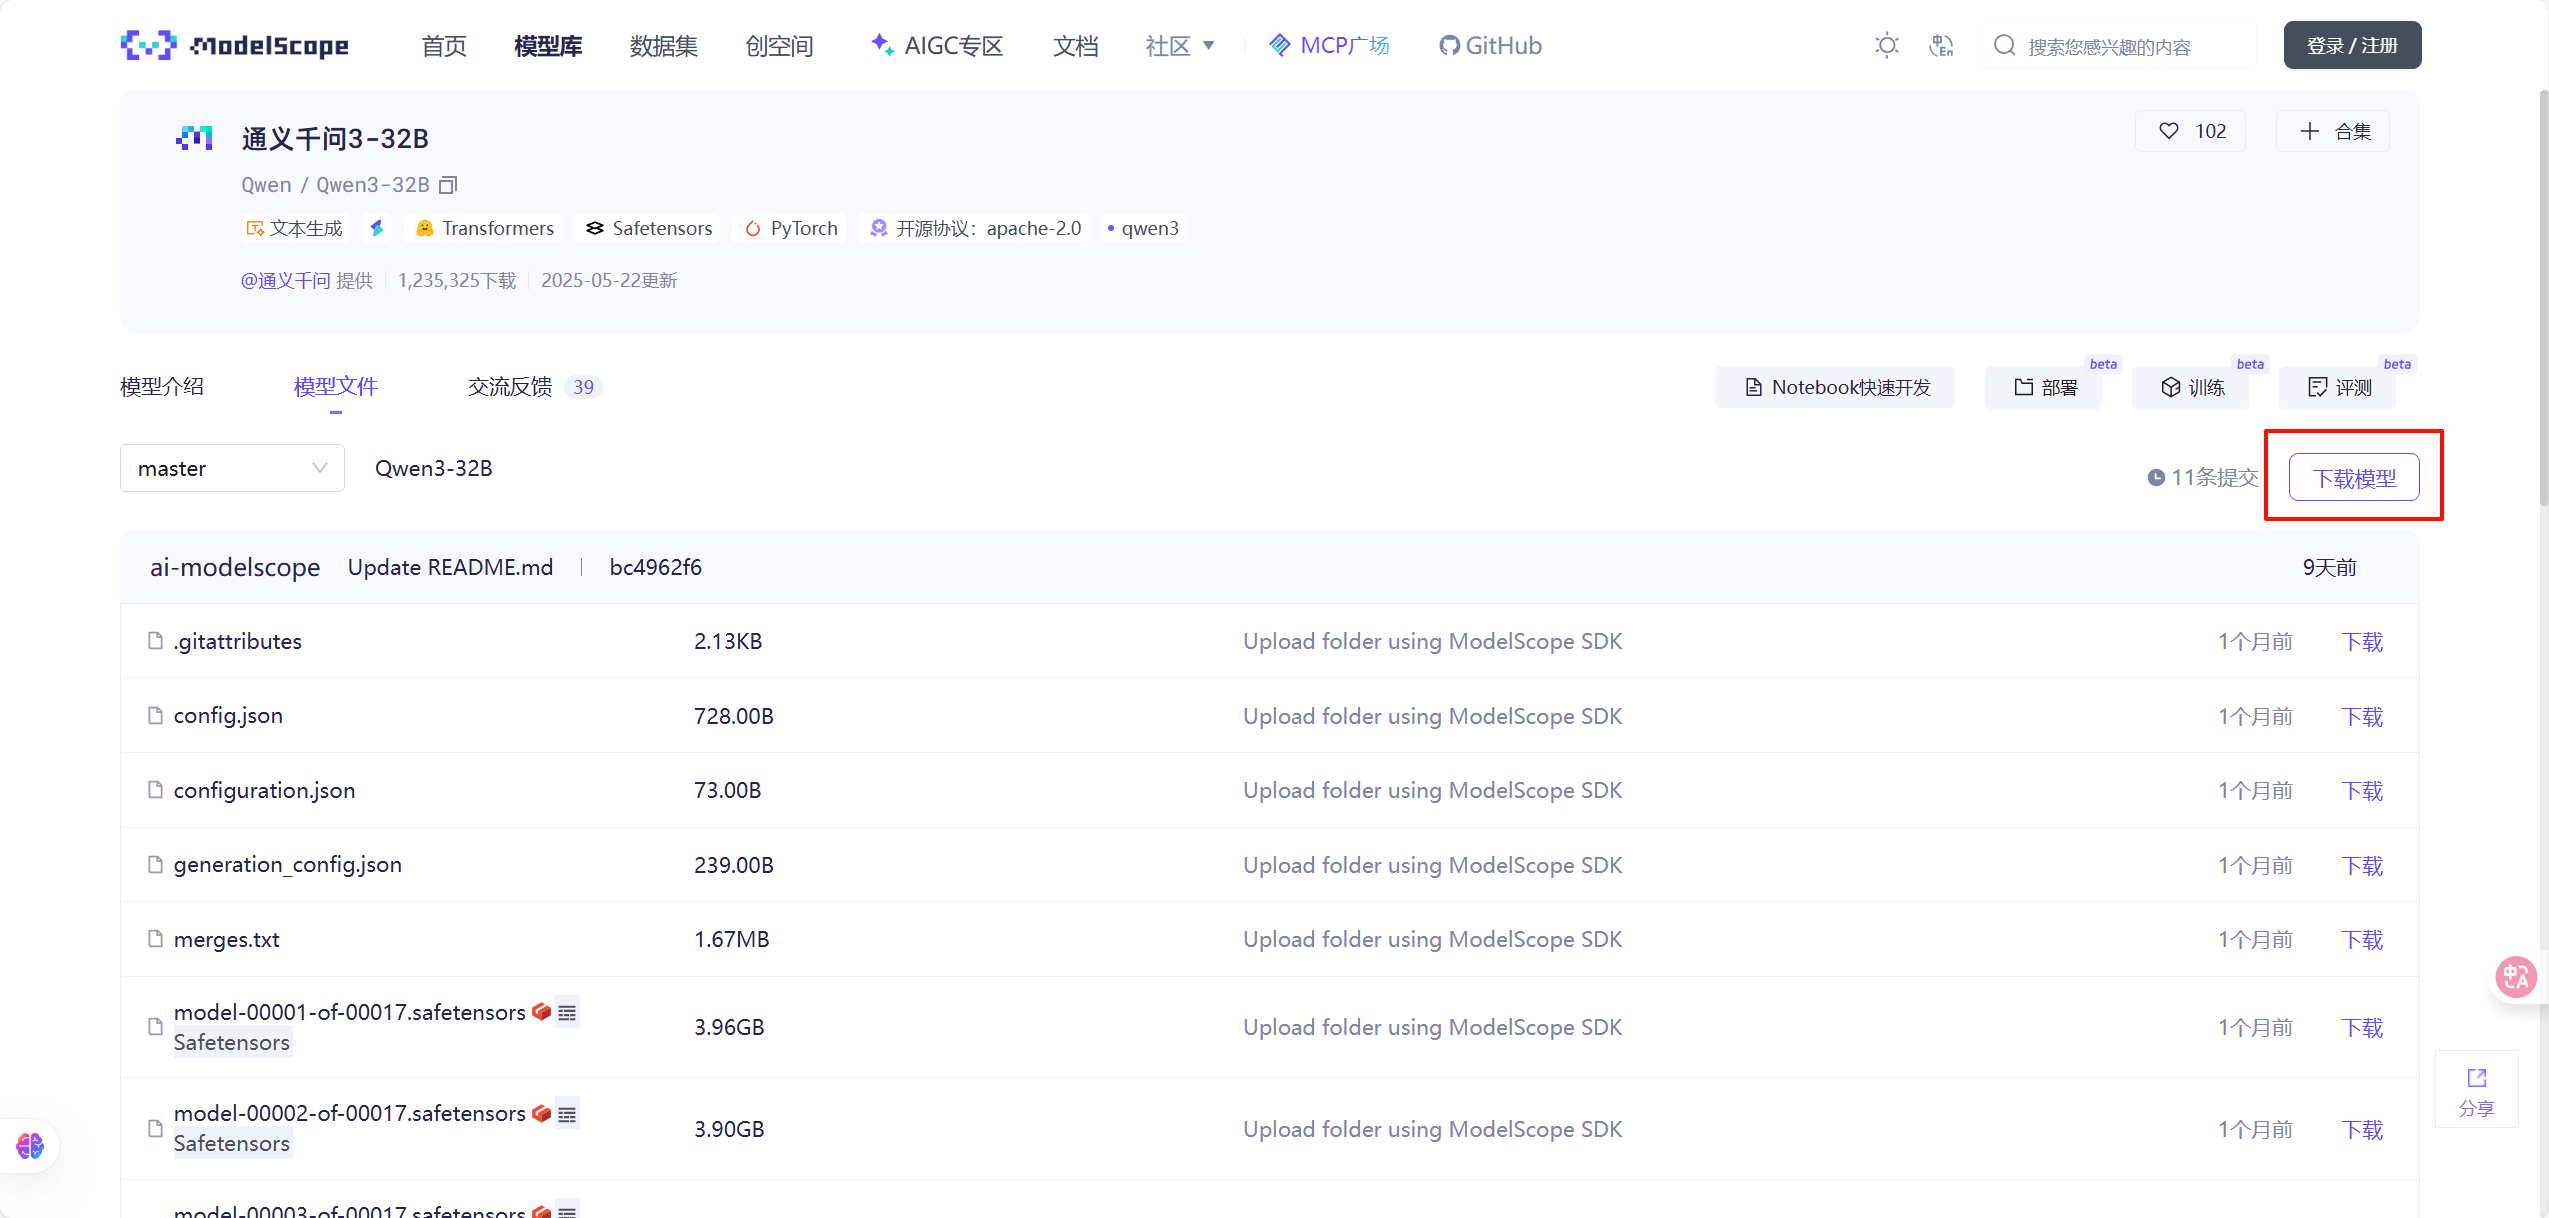Open @通义千问 provider link

point(285,281)
